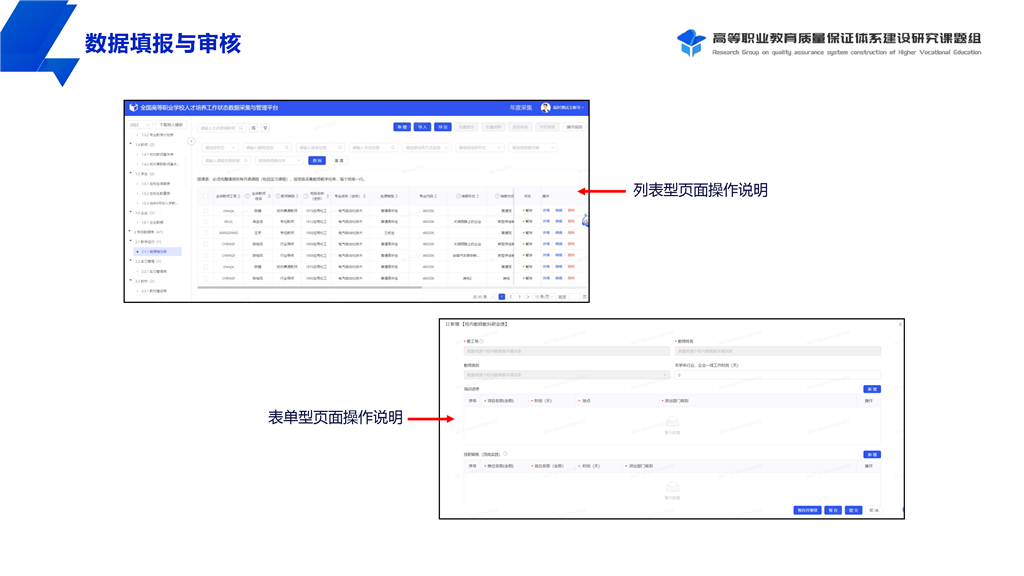Click the 导入 button in the list toolbar
The image size is (1024, 576).
click(x=422, y=127)
